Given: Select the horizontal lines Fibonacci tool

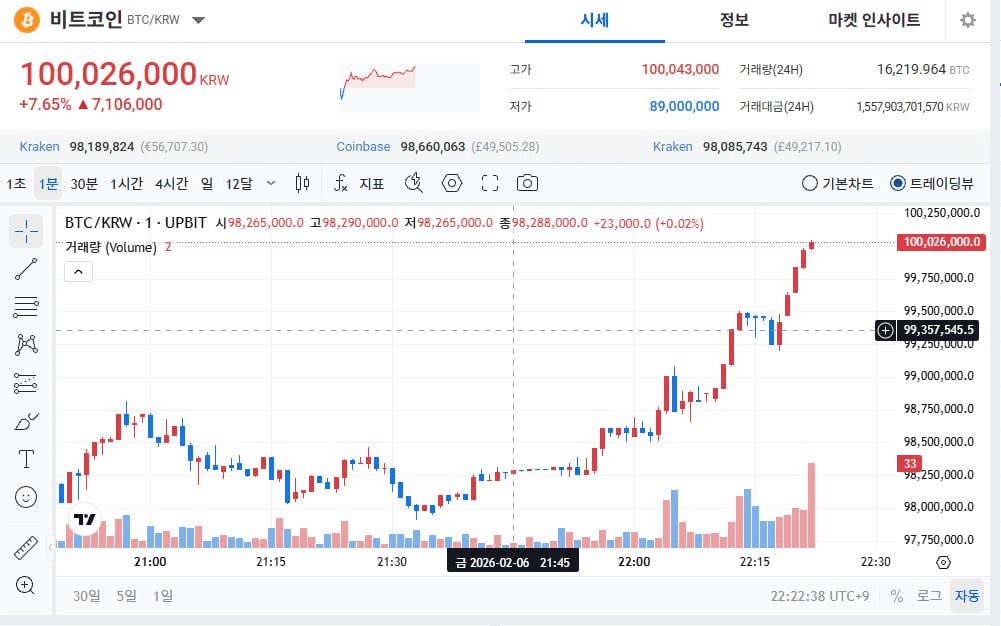Looking at the screenshot, I should pos(26,307).
